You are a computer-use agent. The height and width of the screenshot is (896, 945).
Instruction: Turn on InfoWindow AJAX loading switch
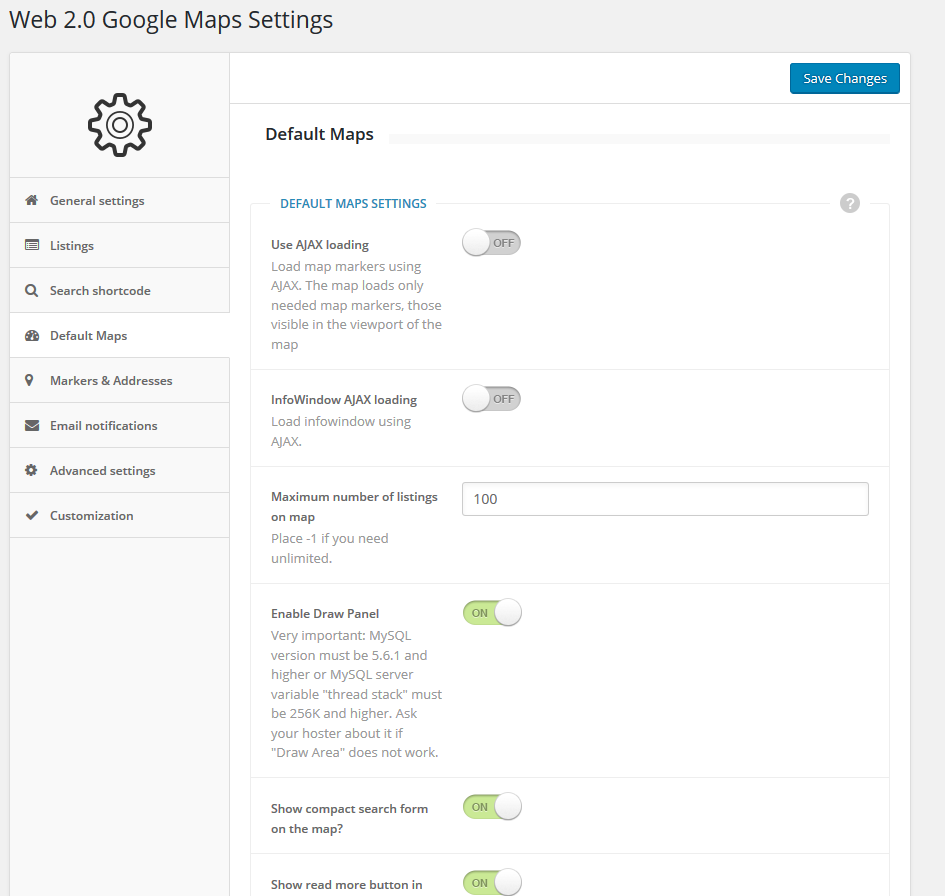(x=491, y=399)
